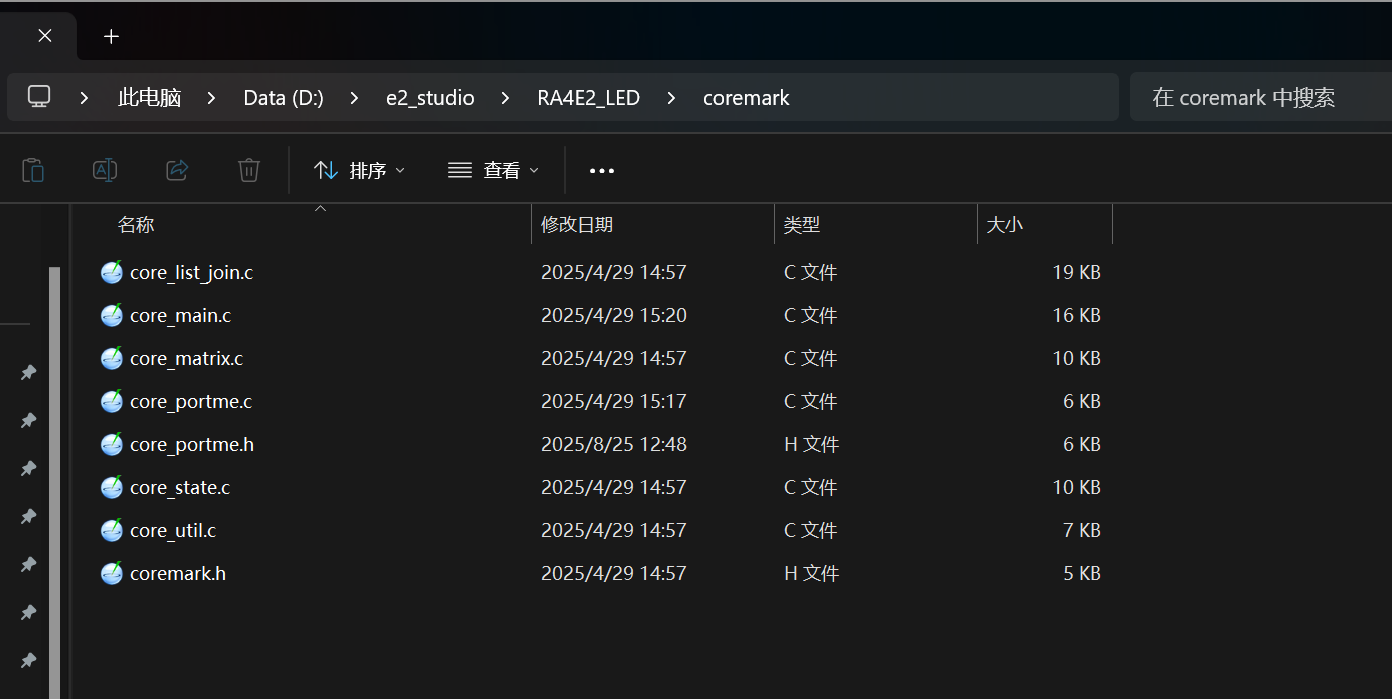Expand chevron after e2_studio in breadcrumb
The image size is (1392, 699).
pyautogui.click(x=505, y=98)
